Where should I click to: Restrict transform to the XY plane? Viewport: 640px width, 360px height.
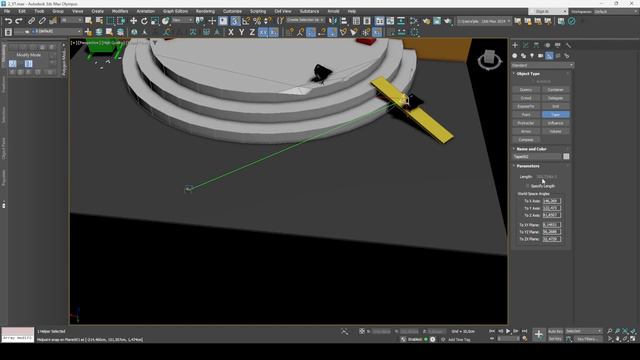(x=263, y=32)
